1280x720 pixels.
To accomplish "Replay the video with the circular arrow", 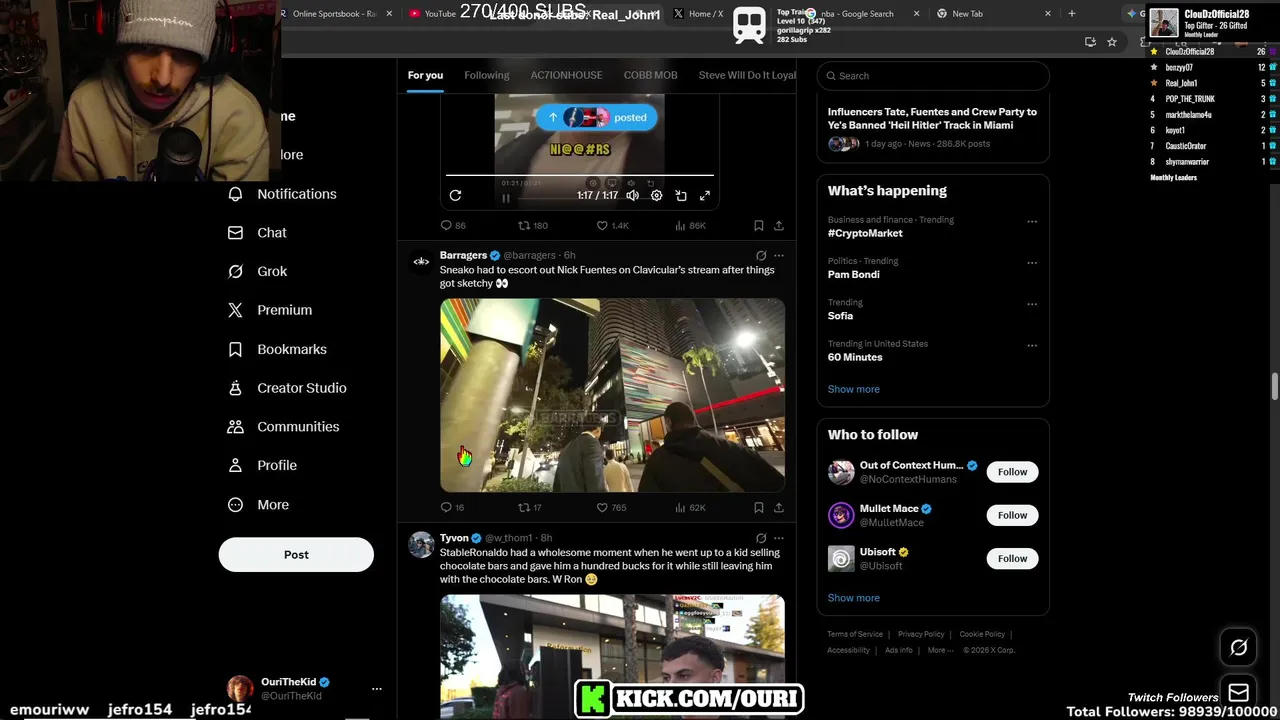I will pyautogui.click(x=455, y=196).
